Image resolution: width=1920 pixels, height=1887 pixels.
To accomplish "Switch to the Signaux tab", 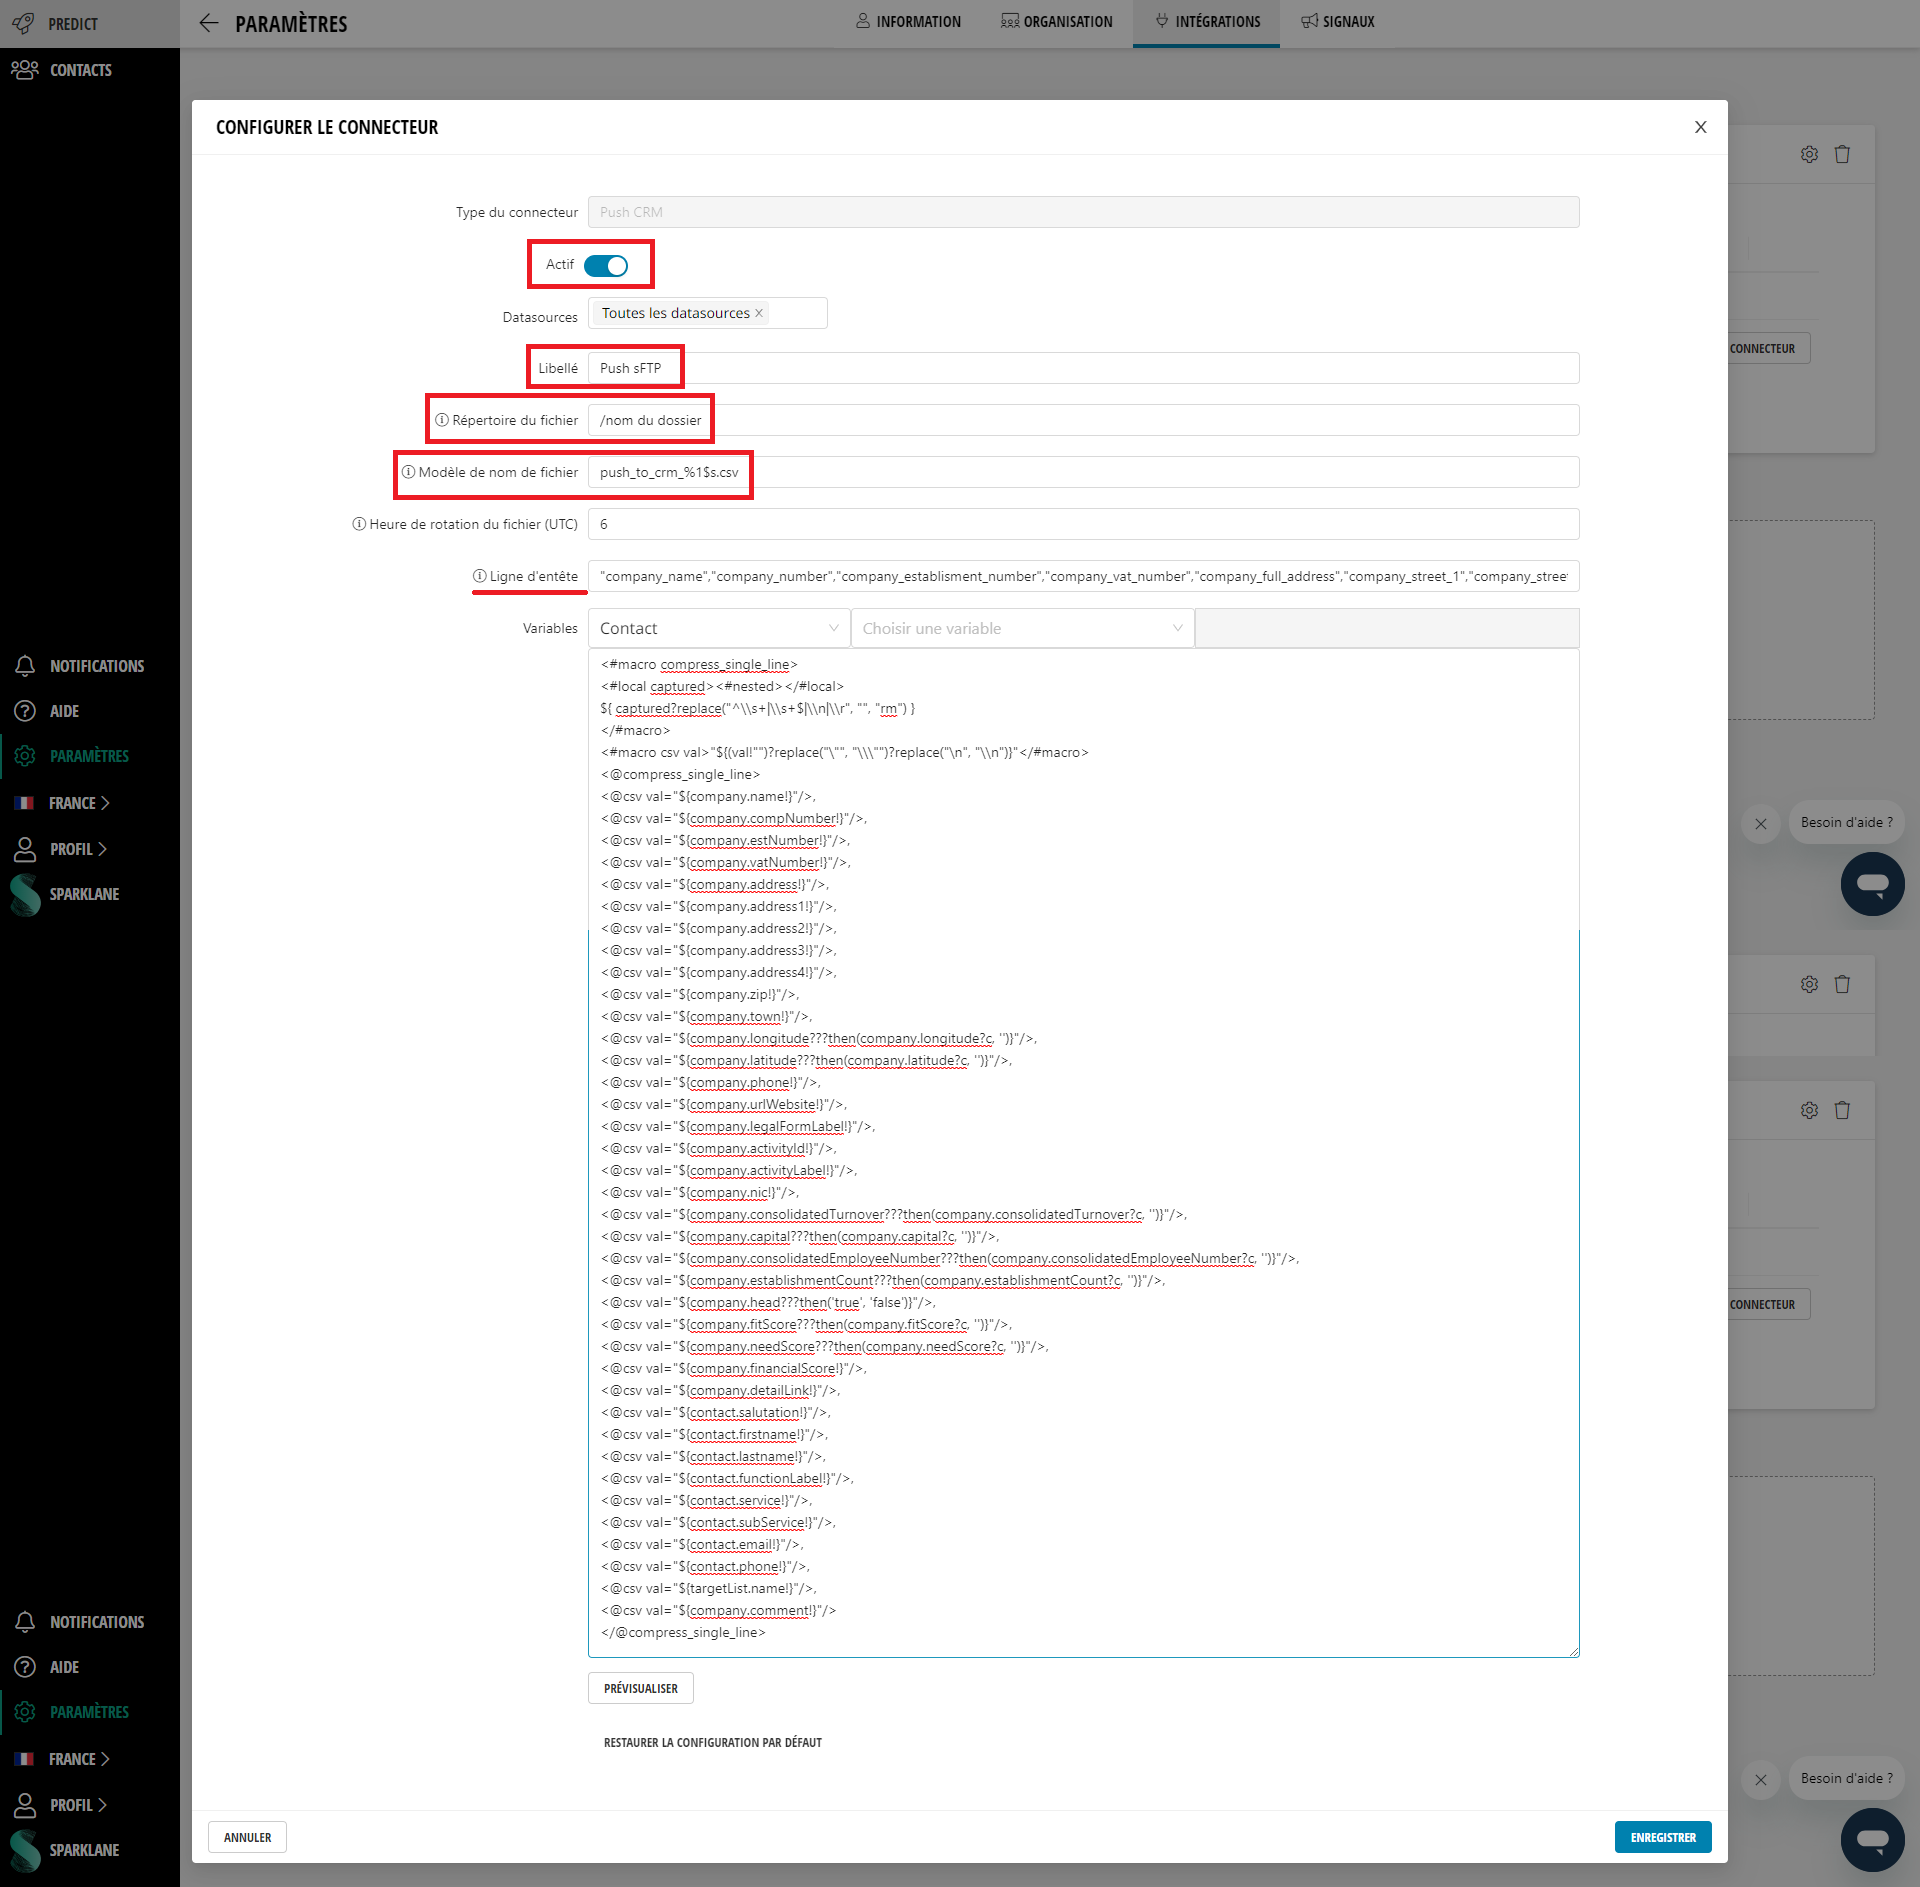I will [1338, 21].
